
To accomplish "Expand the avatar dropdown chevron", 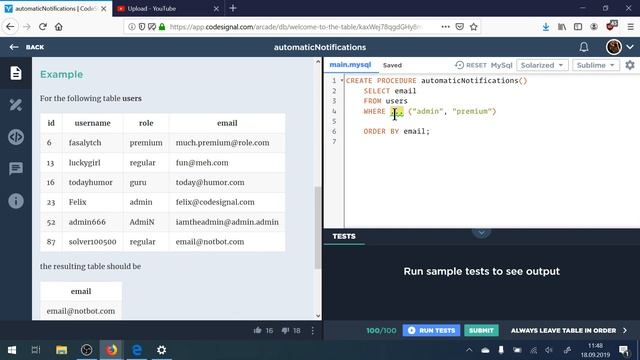I will pos(630,47).
